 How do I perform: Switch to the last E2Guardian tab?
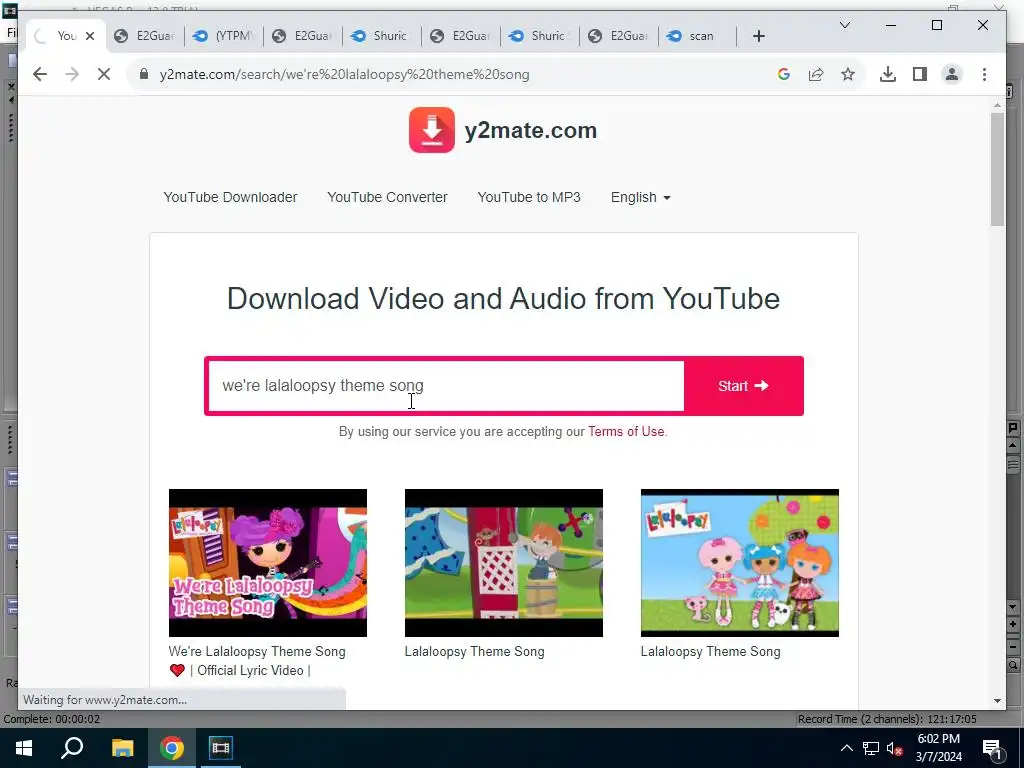click(619, 36)
